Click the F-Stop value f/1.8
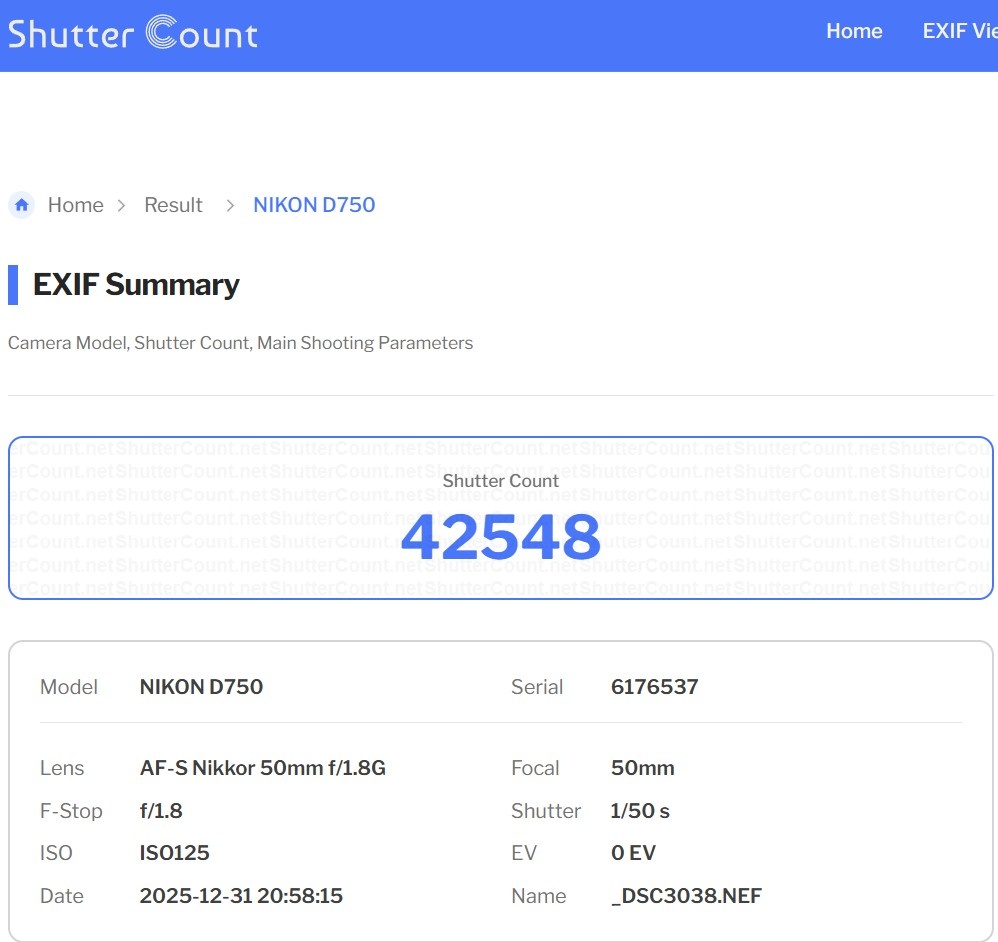Viewport: 998px width, 942px height. pos(161,811)
